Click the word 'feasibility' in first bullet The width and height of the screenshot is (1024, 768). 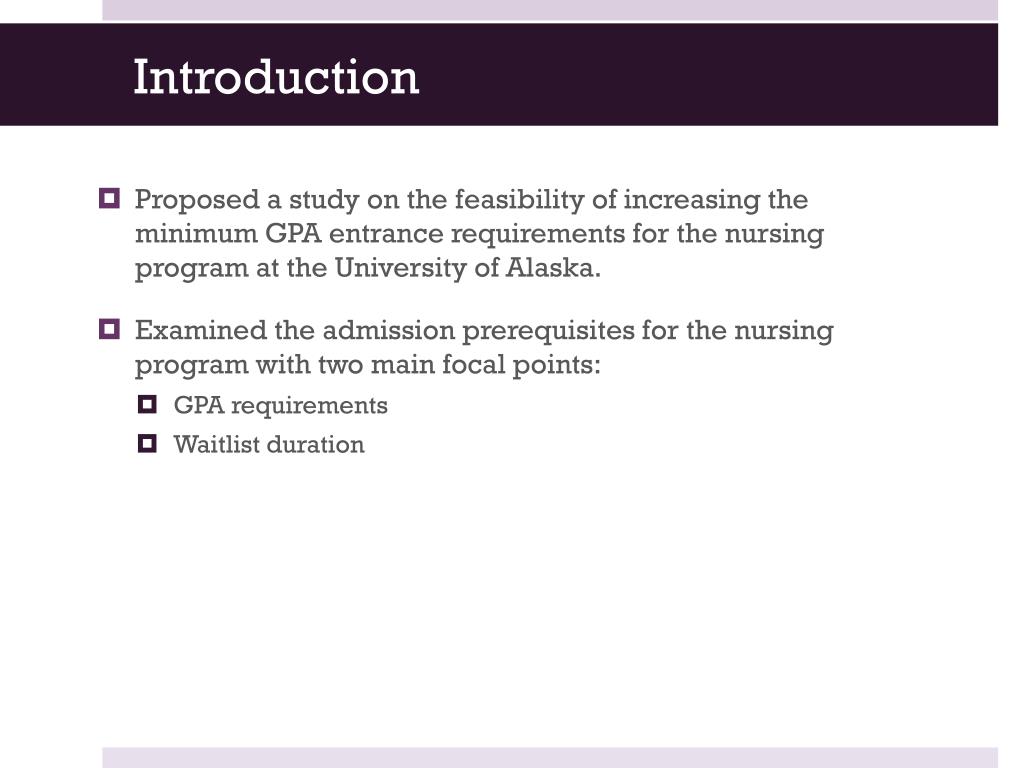pos(519,200)
